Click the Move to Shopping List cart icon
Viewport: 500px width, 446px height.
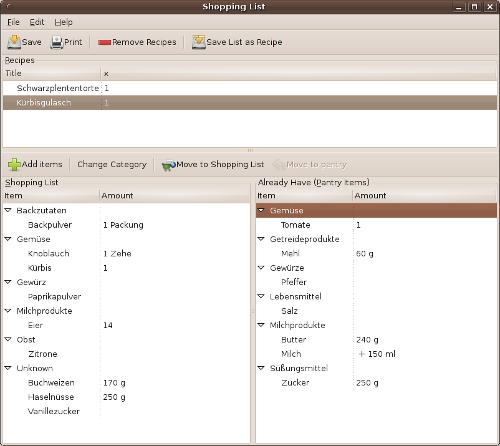(x=168, y=165)
